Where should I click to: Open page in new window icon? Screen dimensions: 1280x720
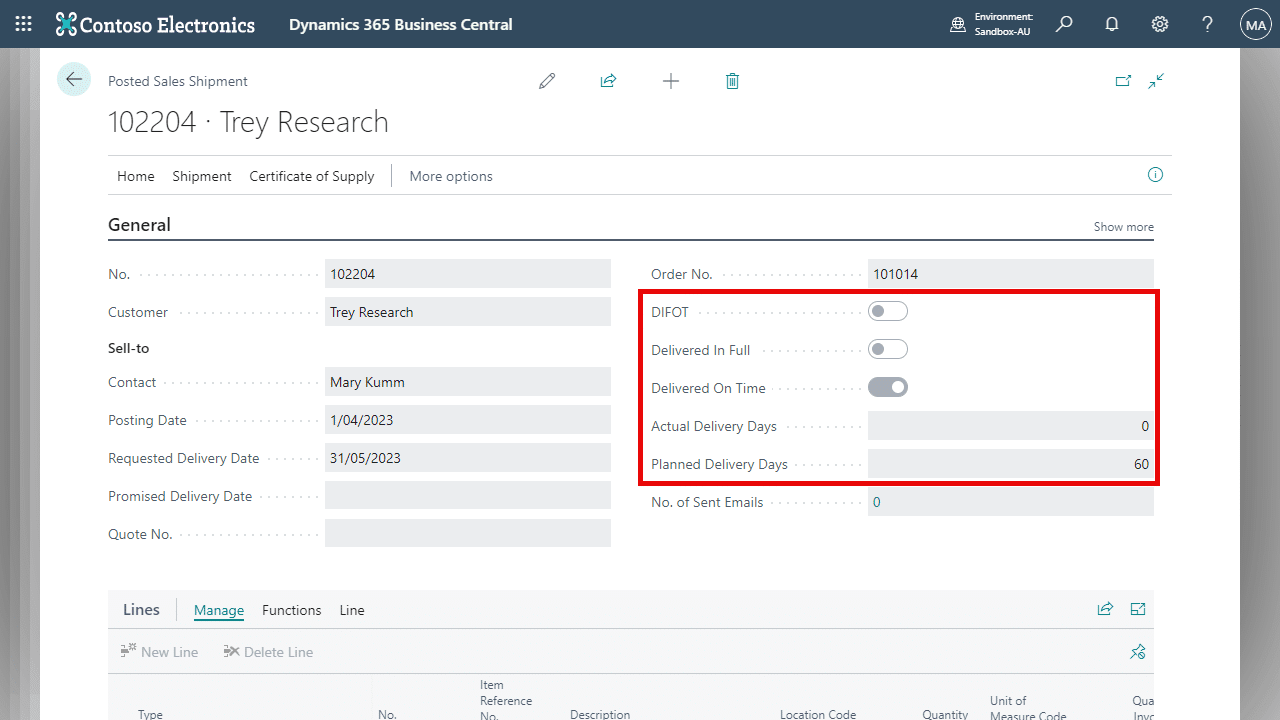pos(1123,81)
